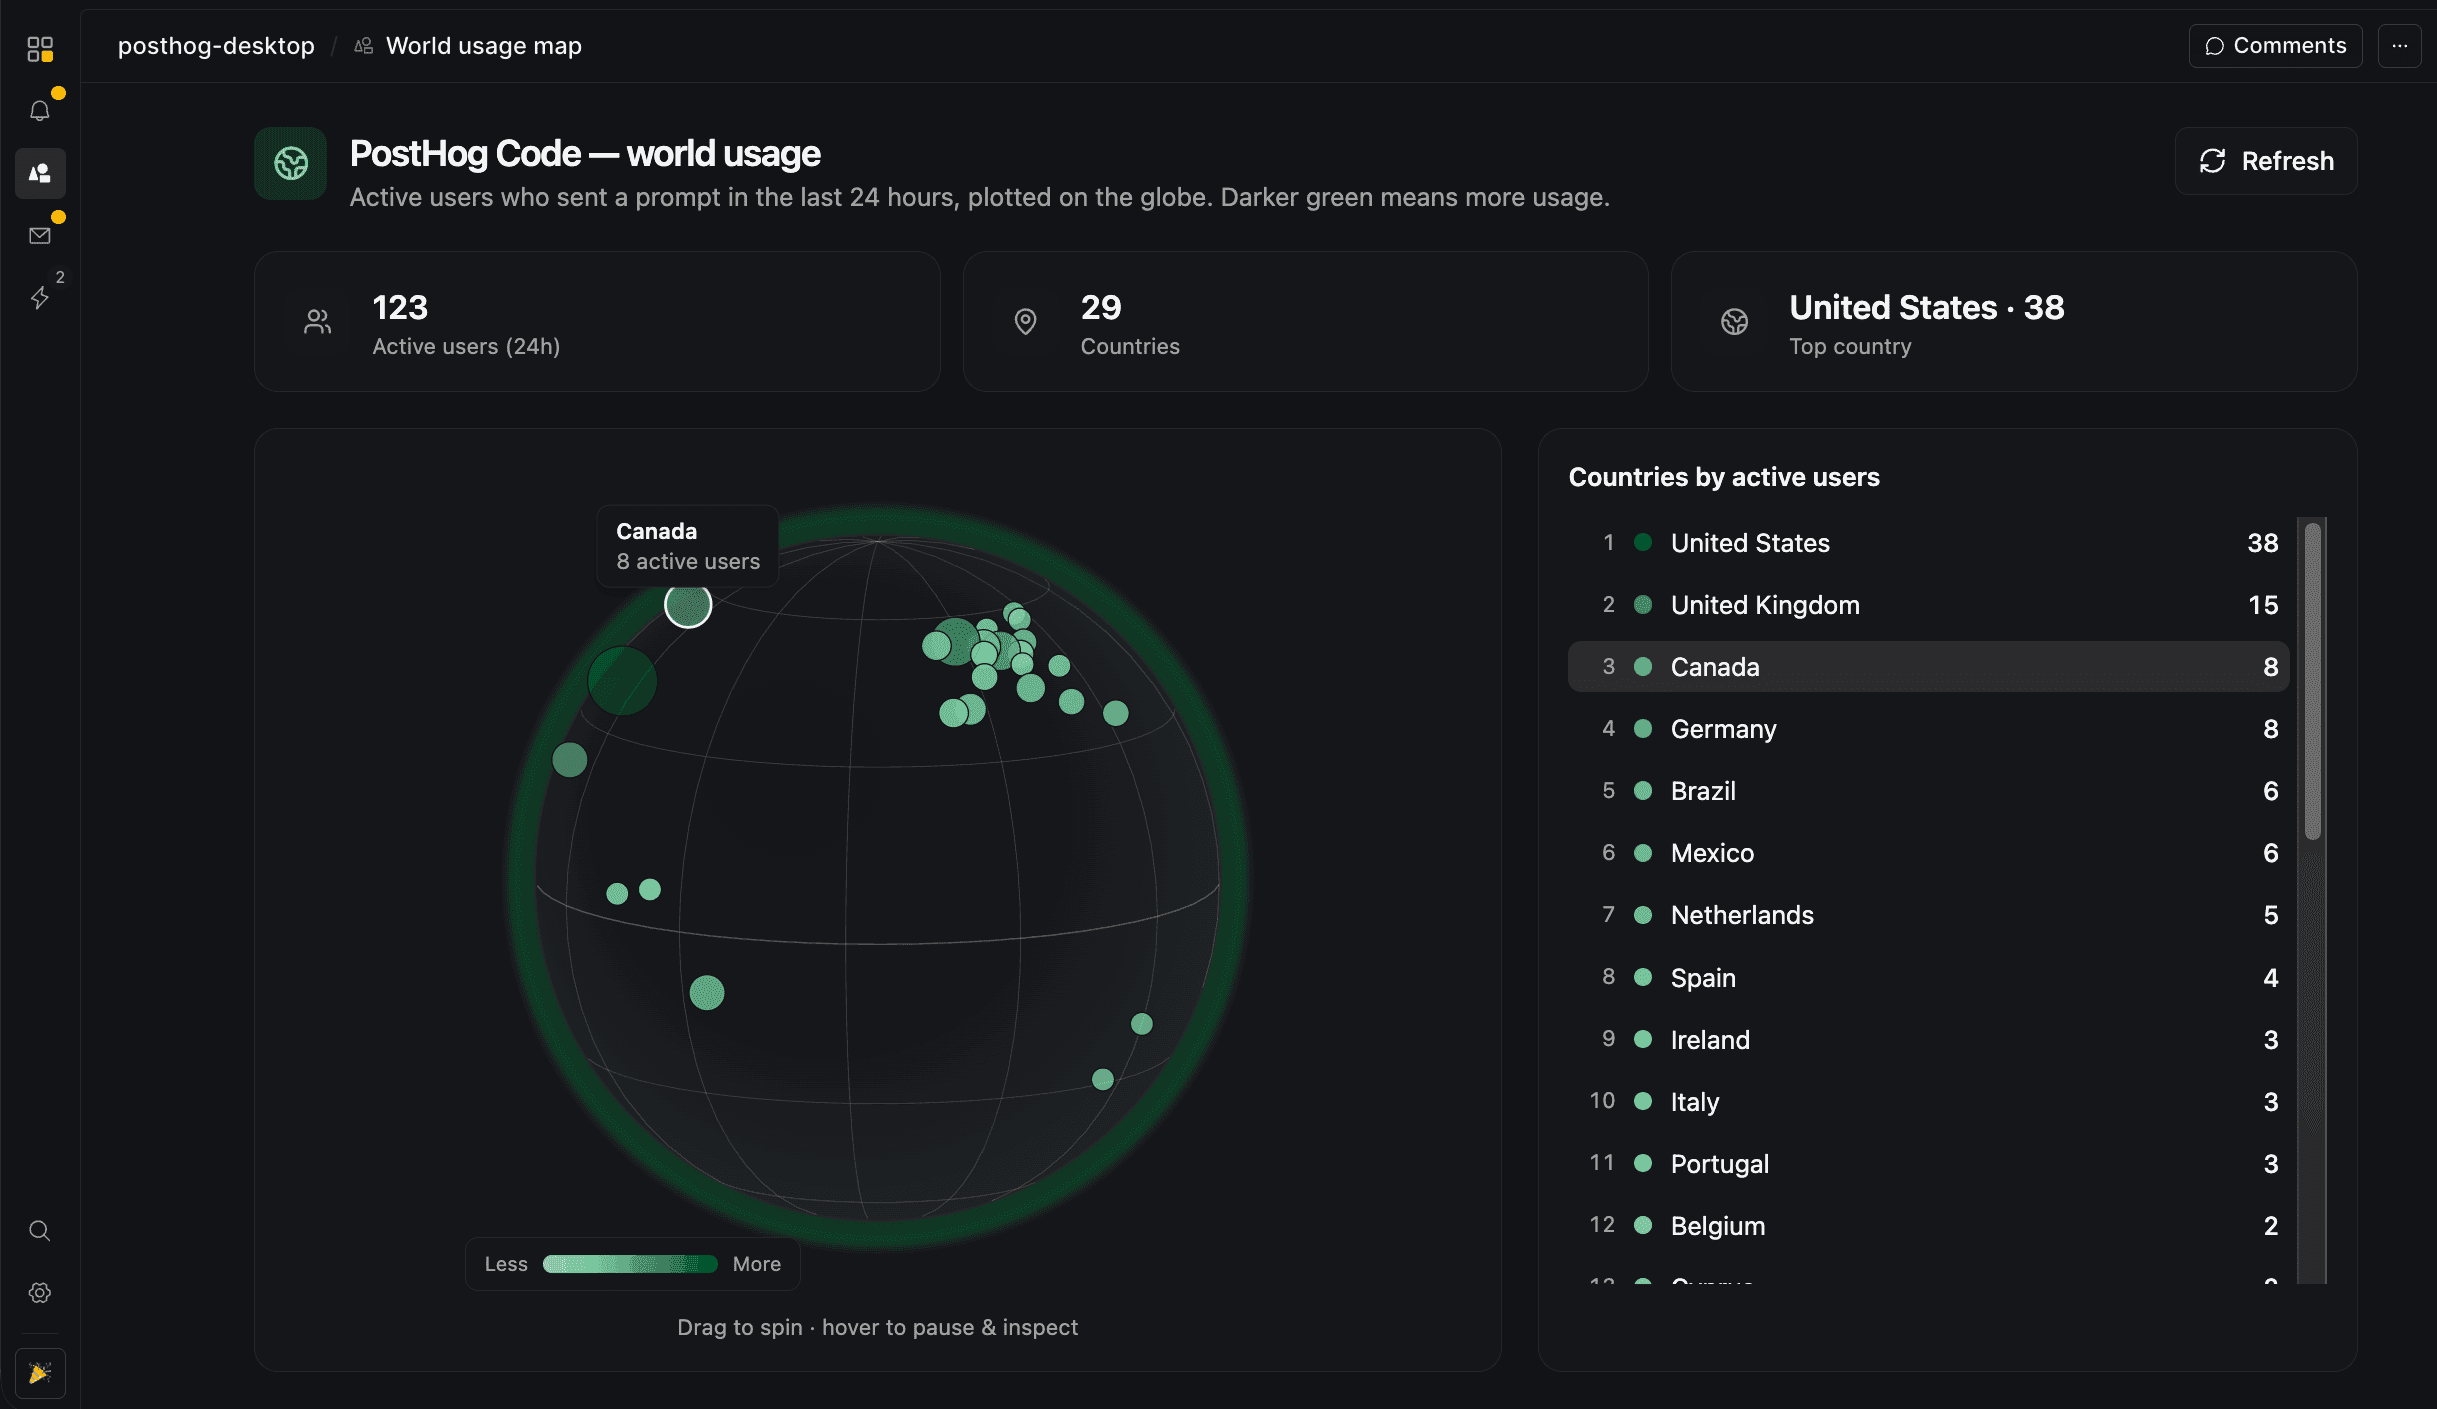Select Italy row in country list
This screenshot has height=1409, width=2437.
pos(1928,1102)
